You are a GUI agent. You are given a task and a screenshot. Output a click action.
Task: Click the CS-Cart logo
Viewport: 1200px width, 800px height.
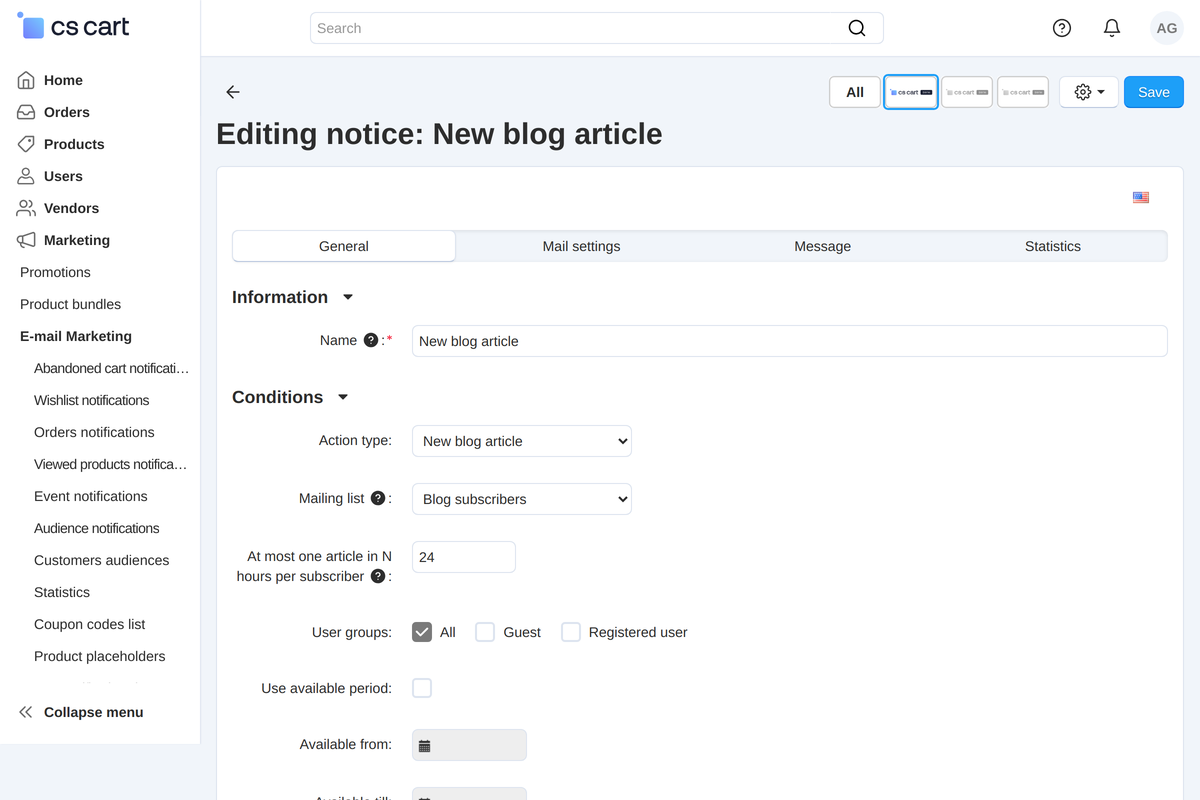point(73,27)
